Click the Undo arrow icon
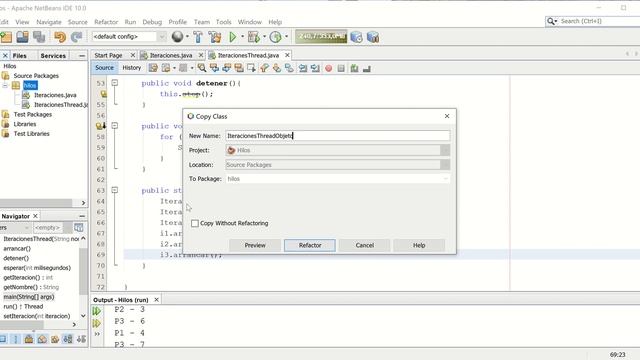The image size is (640, 360). 60,37
